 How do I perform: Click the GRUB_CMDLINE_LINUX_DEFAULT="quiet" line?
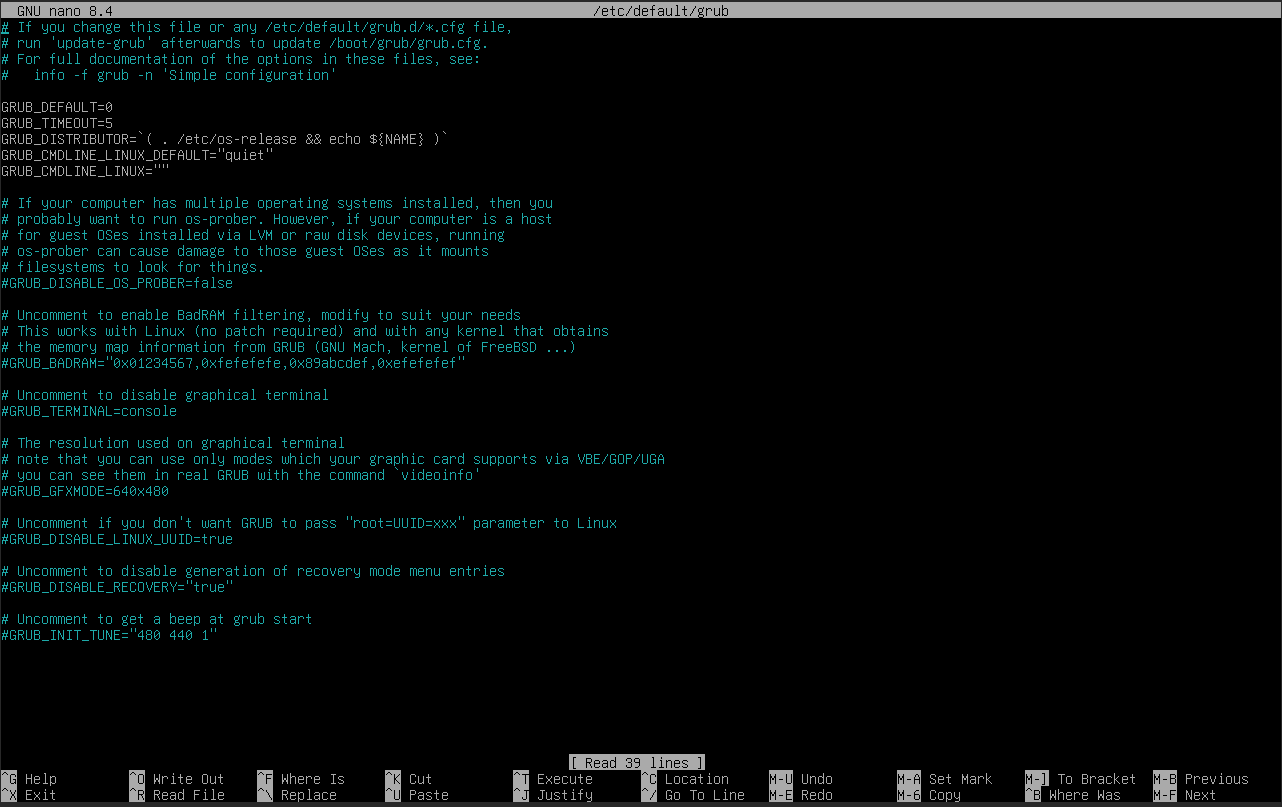pos(137,155)
